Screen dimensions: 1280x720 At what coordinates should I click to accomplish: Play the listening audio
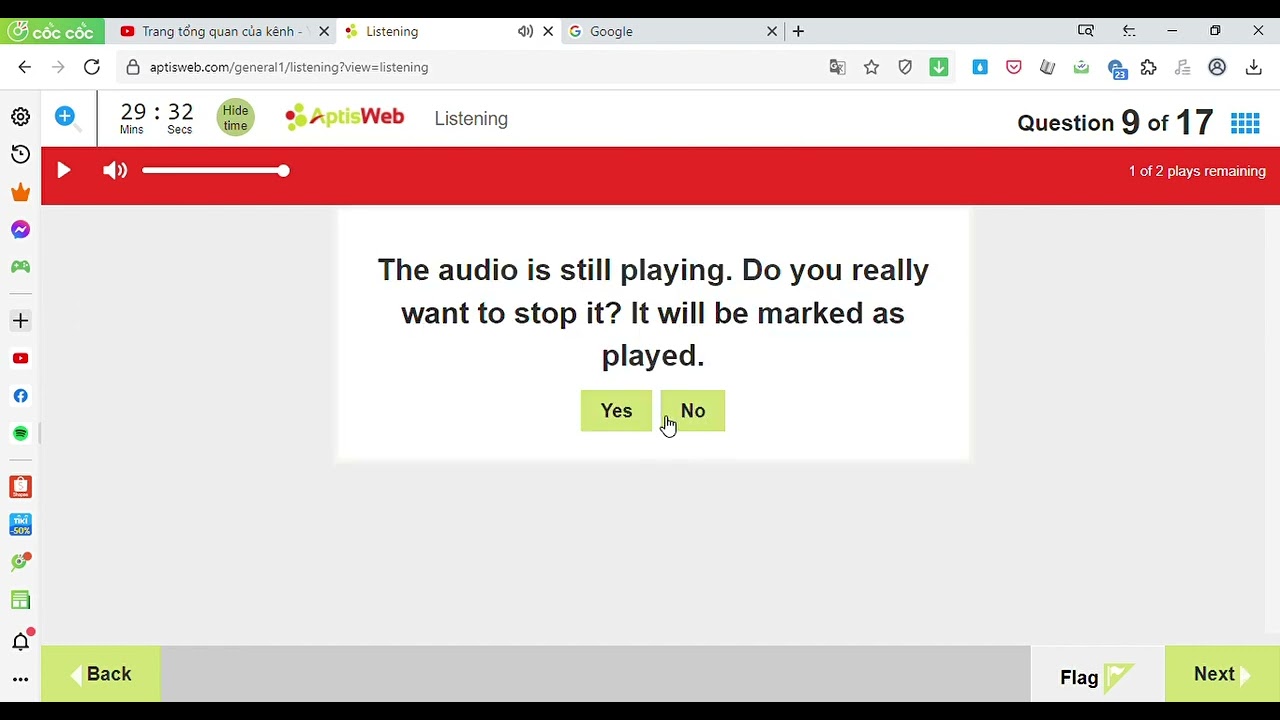coord(64,171)
